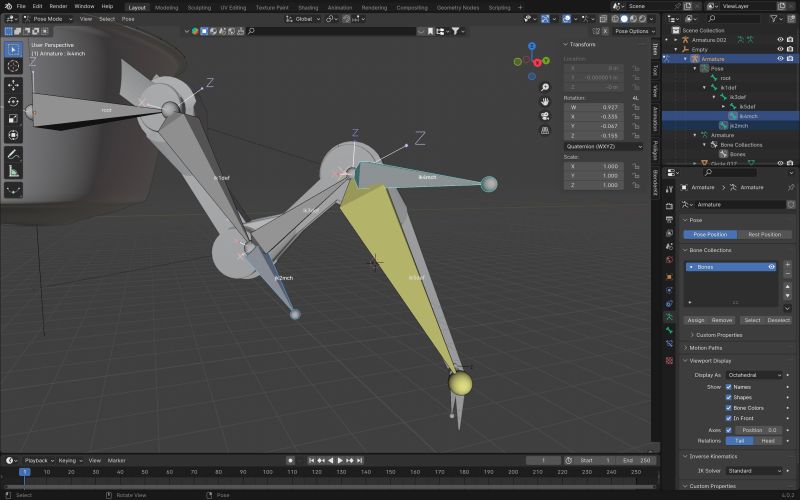Image resolution: width=800 pixels, height=500 pixels.
Task: Choose the Move tool
Action: pos(13,85)
